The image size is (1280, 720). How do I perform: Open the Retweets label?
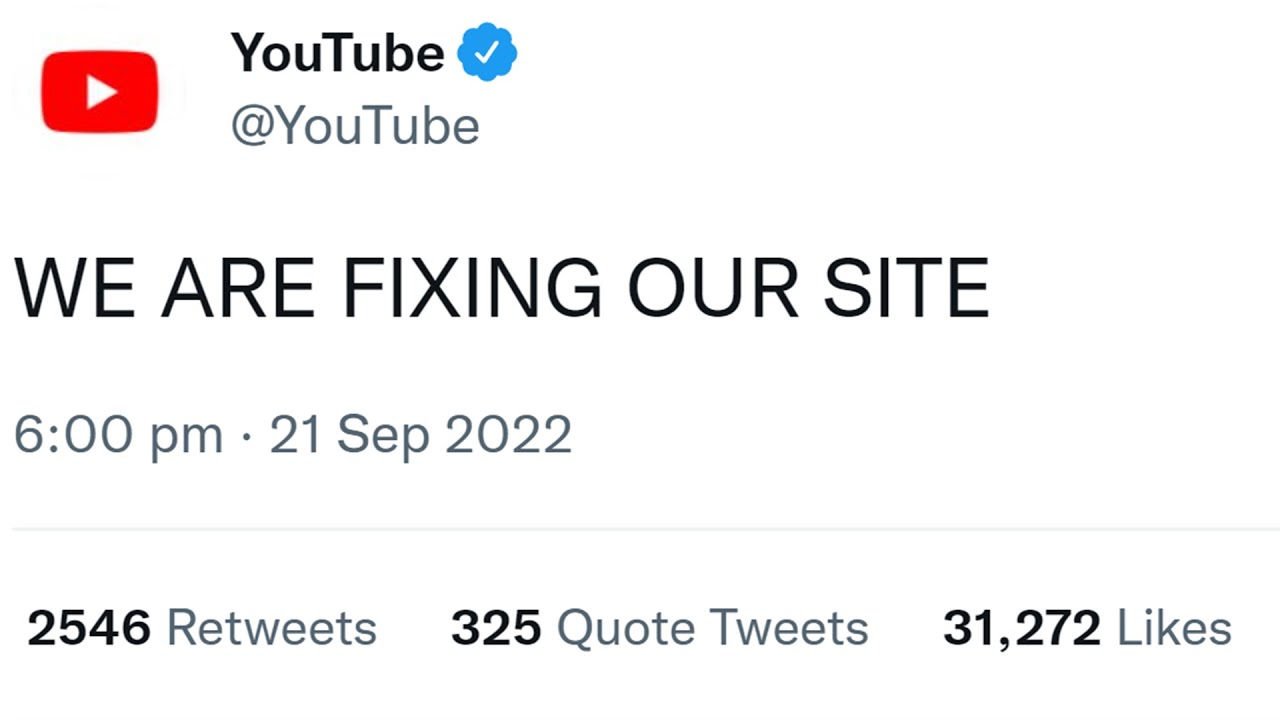click(x=271, y=628)
